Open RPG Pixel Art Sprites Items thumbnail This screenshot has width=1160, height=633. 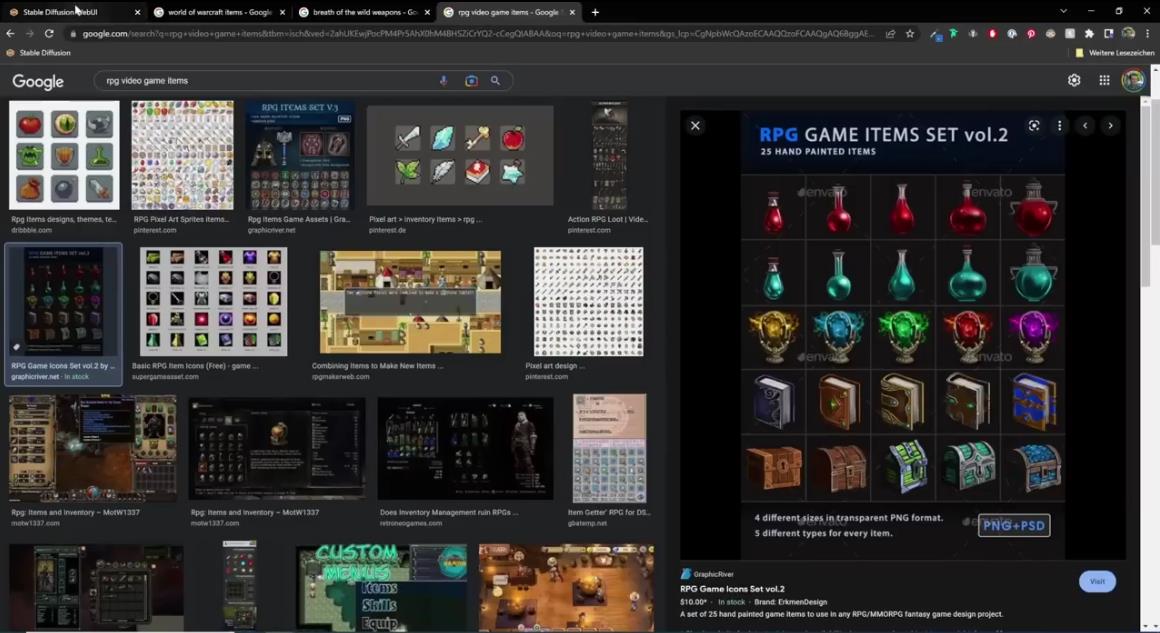(182, 155)
